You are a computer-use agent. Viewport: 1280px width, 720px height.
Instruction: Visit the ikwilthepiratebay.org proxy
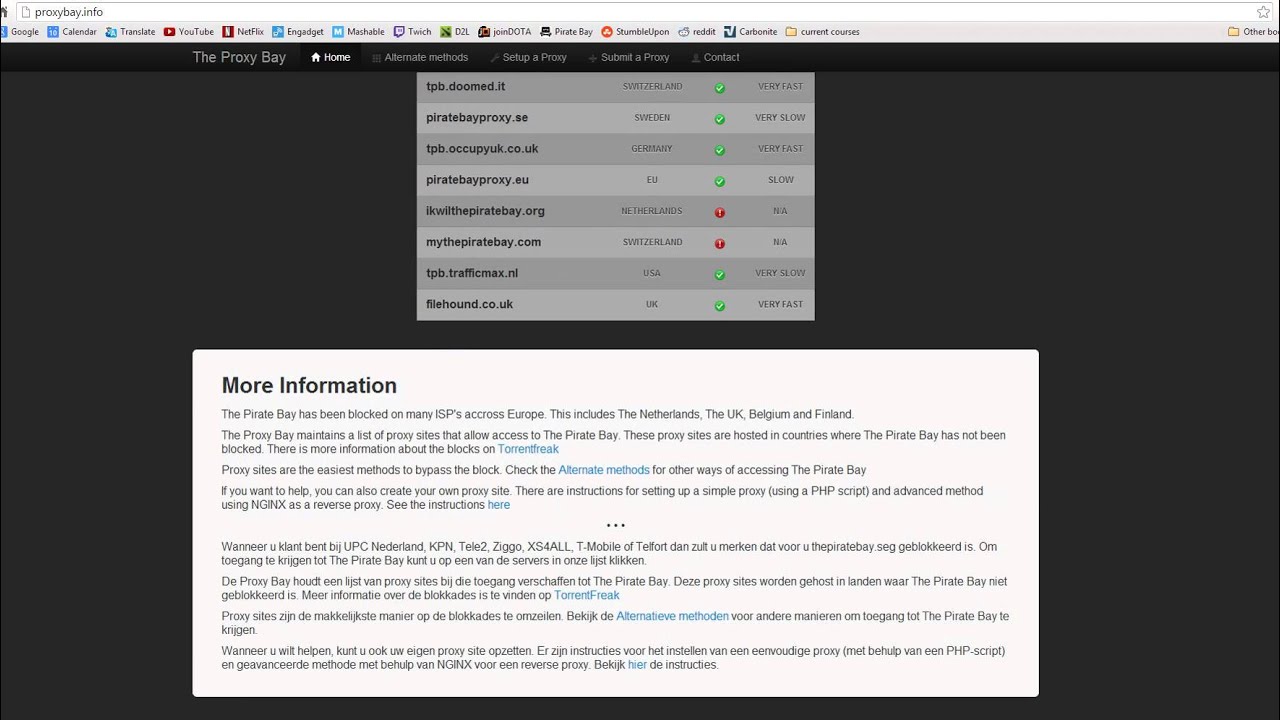(485, 210)
